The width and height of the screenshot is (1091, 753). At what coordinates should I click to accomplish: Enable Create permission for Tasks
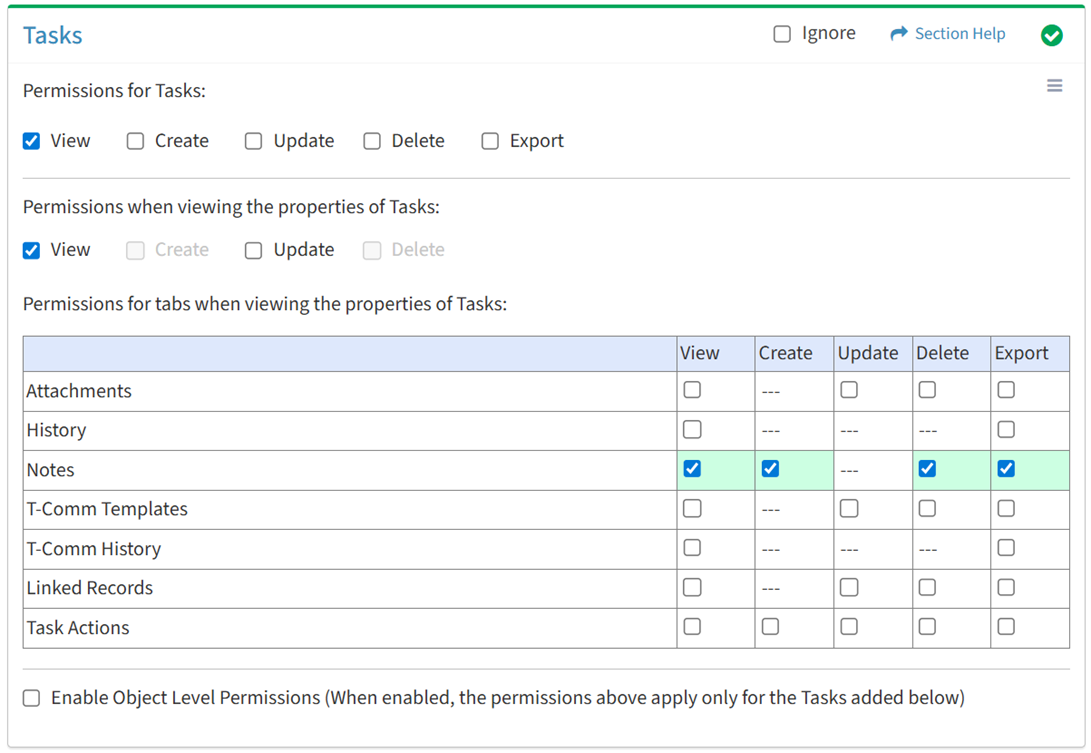point(135,141)
